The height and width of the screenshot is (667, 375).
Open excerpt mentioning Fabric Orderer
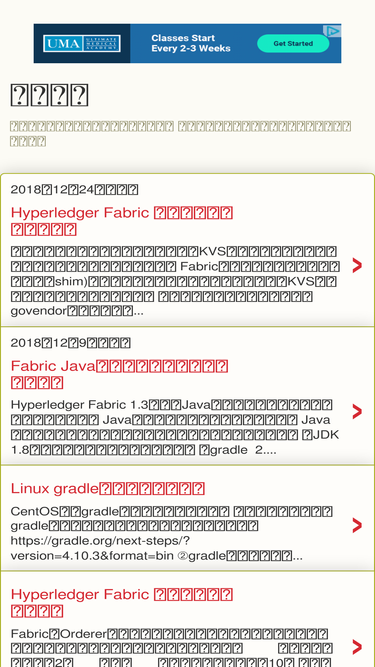click(x=172, y=647)
